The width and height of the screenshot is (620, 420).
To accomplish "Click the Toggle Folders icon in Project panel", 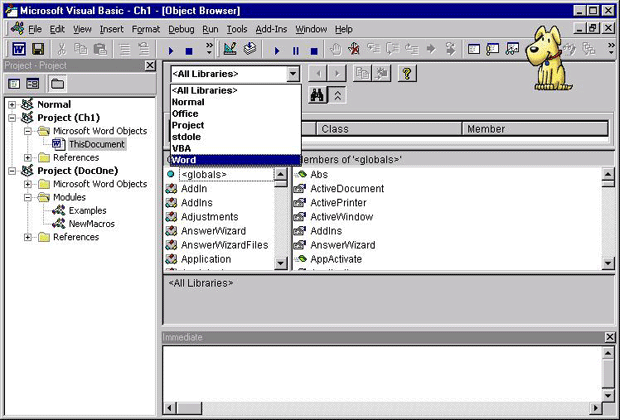I will coord(57,84).
